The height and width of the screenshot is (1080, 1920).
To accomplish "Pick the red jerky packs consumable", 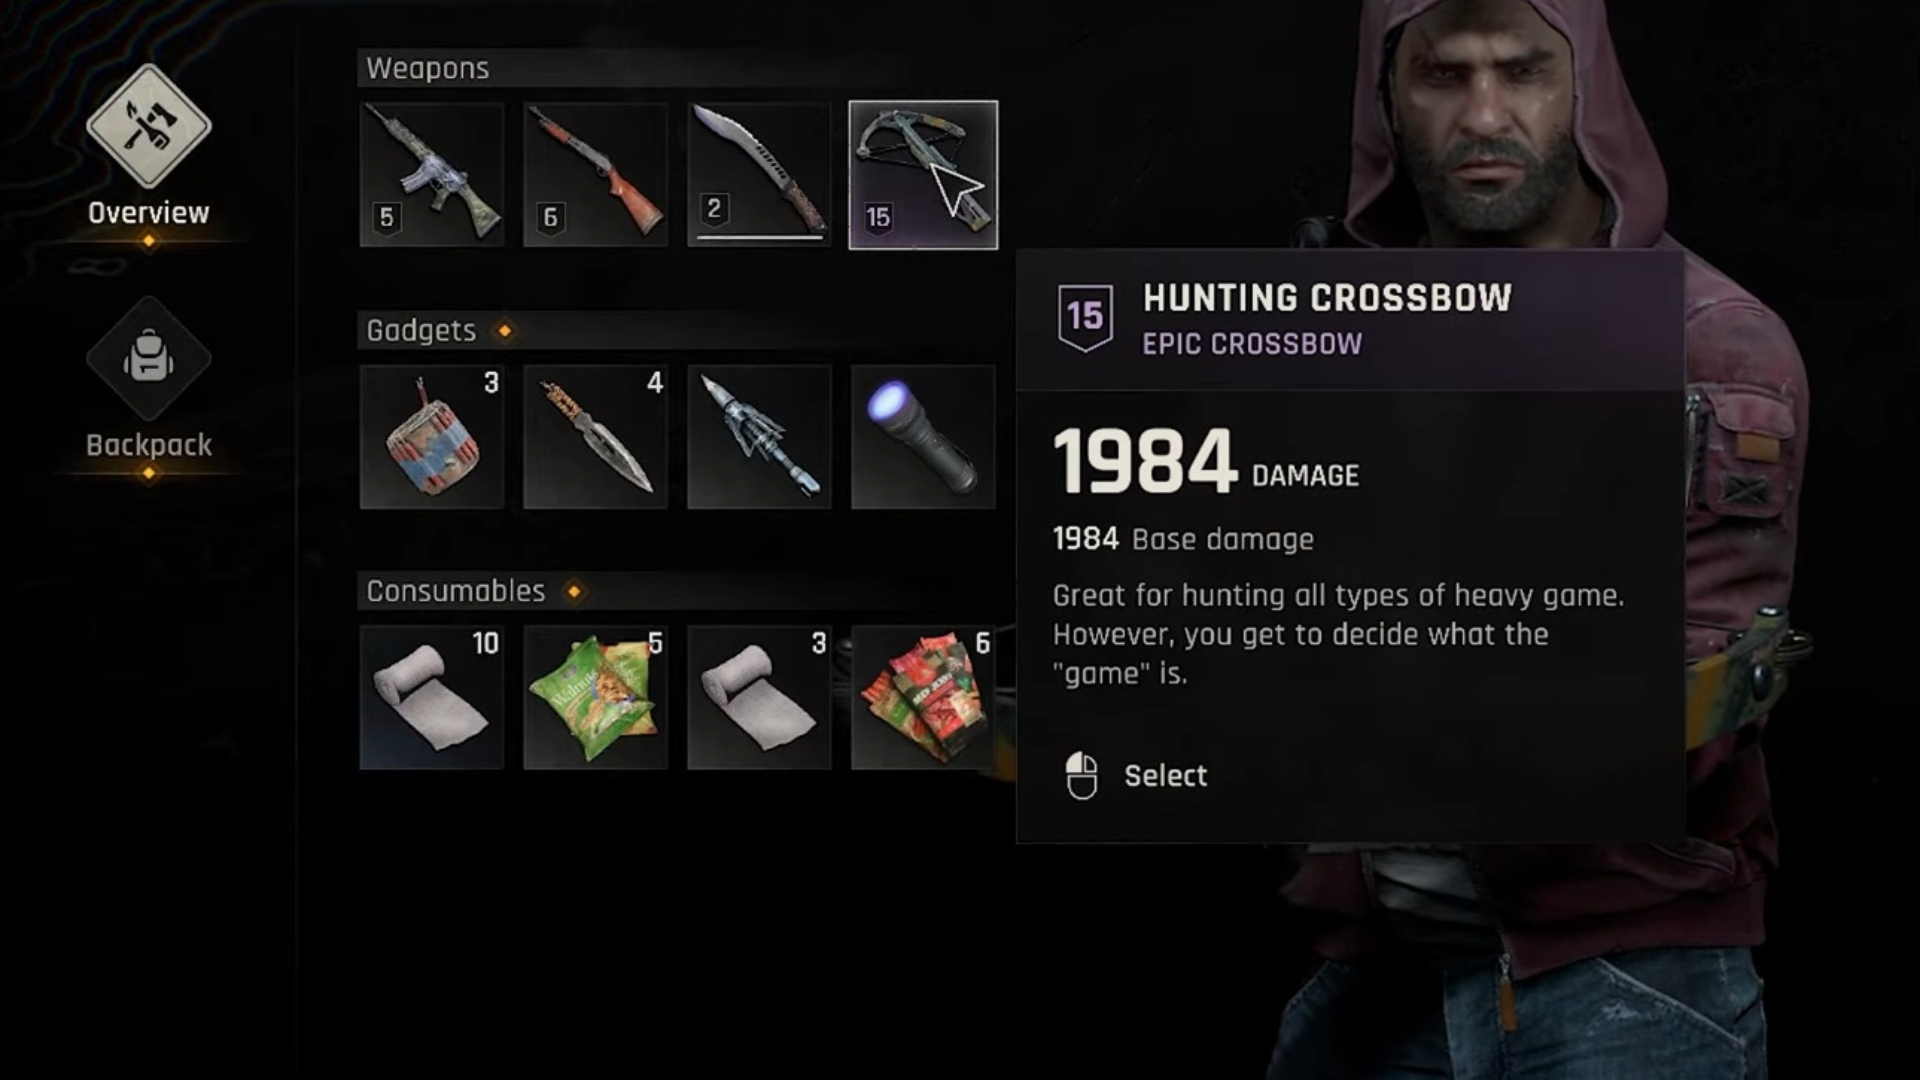I will click(923, 698).
